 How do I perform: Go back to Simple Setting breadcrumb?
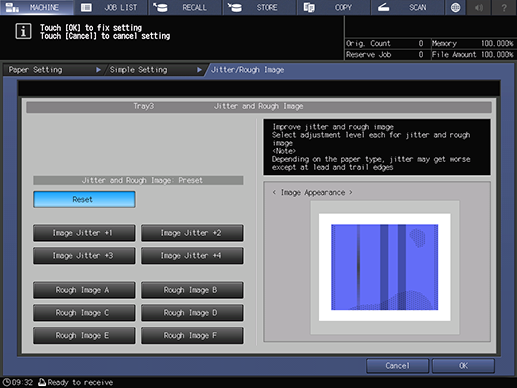tap(155, 70)
